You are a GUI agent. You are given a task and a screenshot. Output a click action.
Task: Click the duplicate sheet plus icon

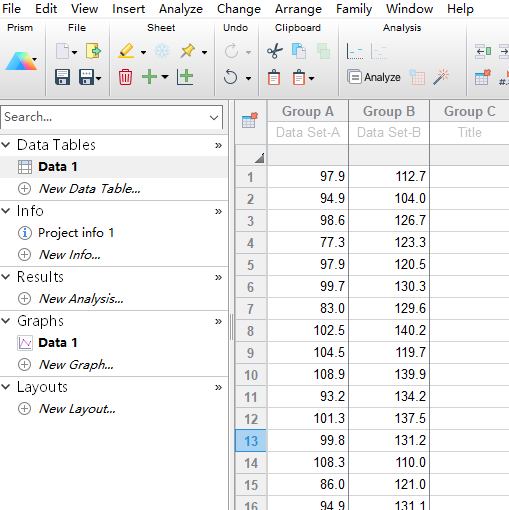click(185, 77)
